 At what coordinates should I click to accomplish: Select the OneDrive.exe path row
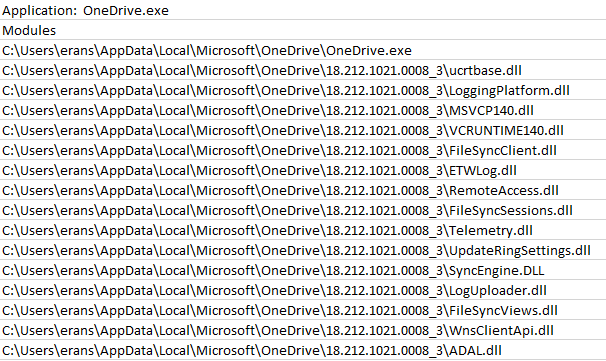pos(303,50)
